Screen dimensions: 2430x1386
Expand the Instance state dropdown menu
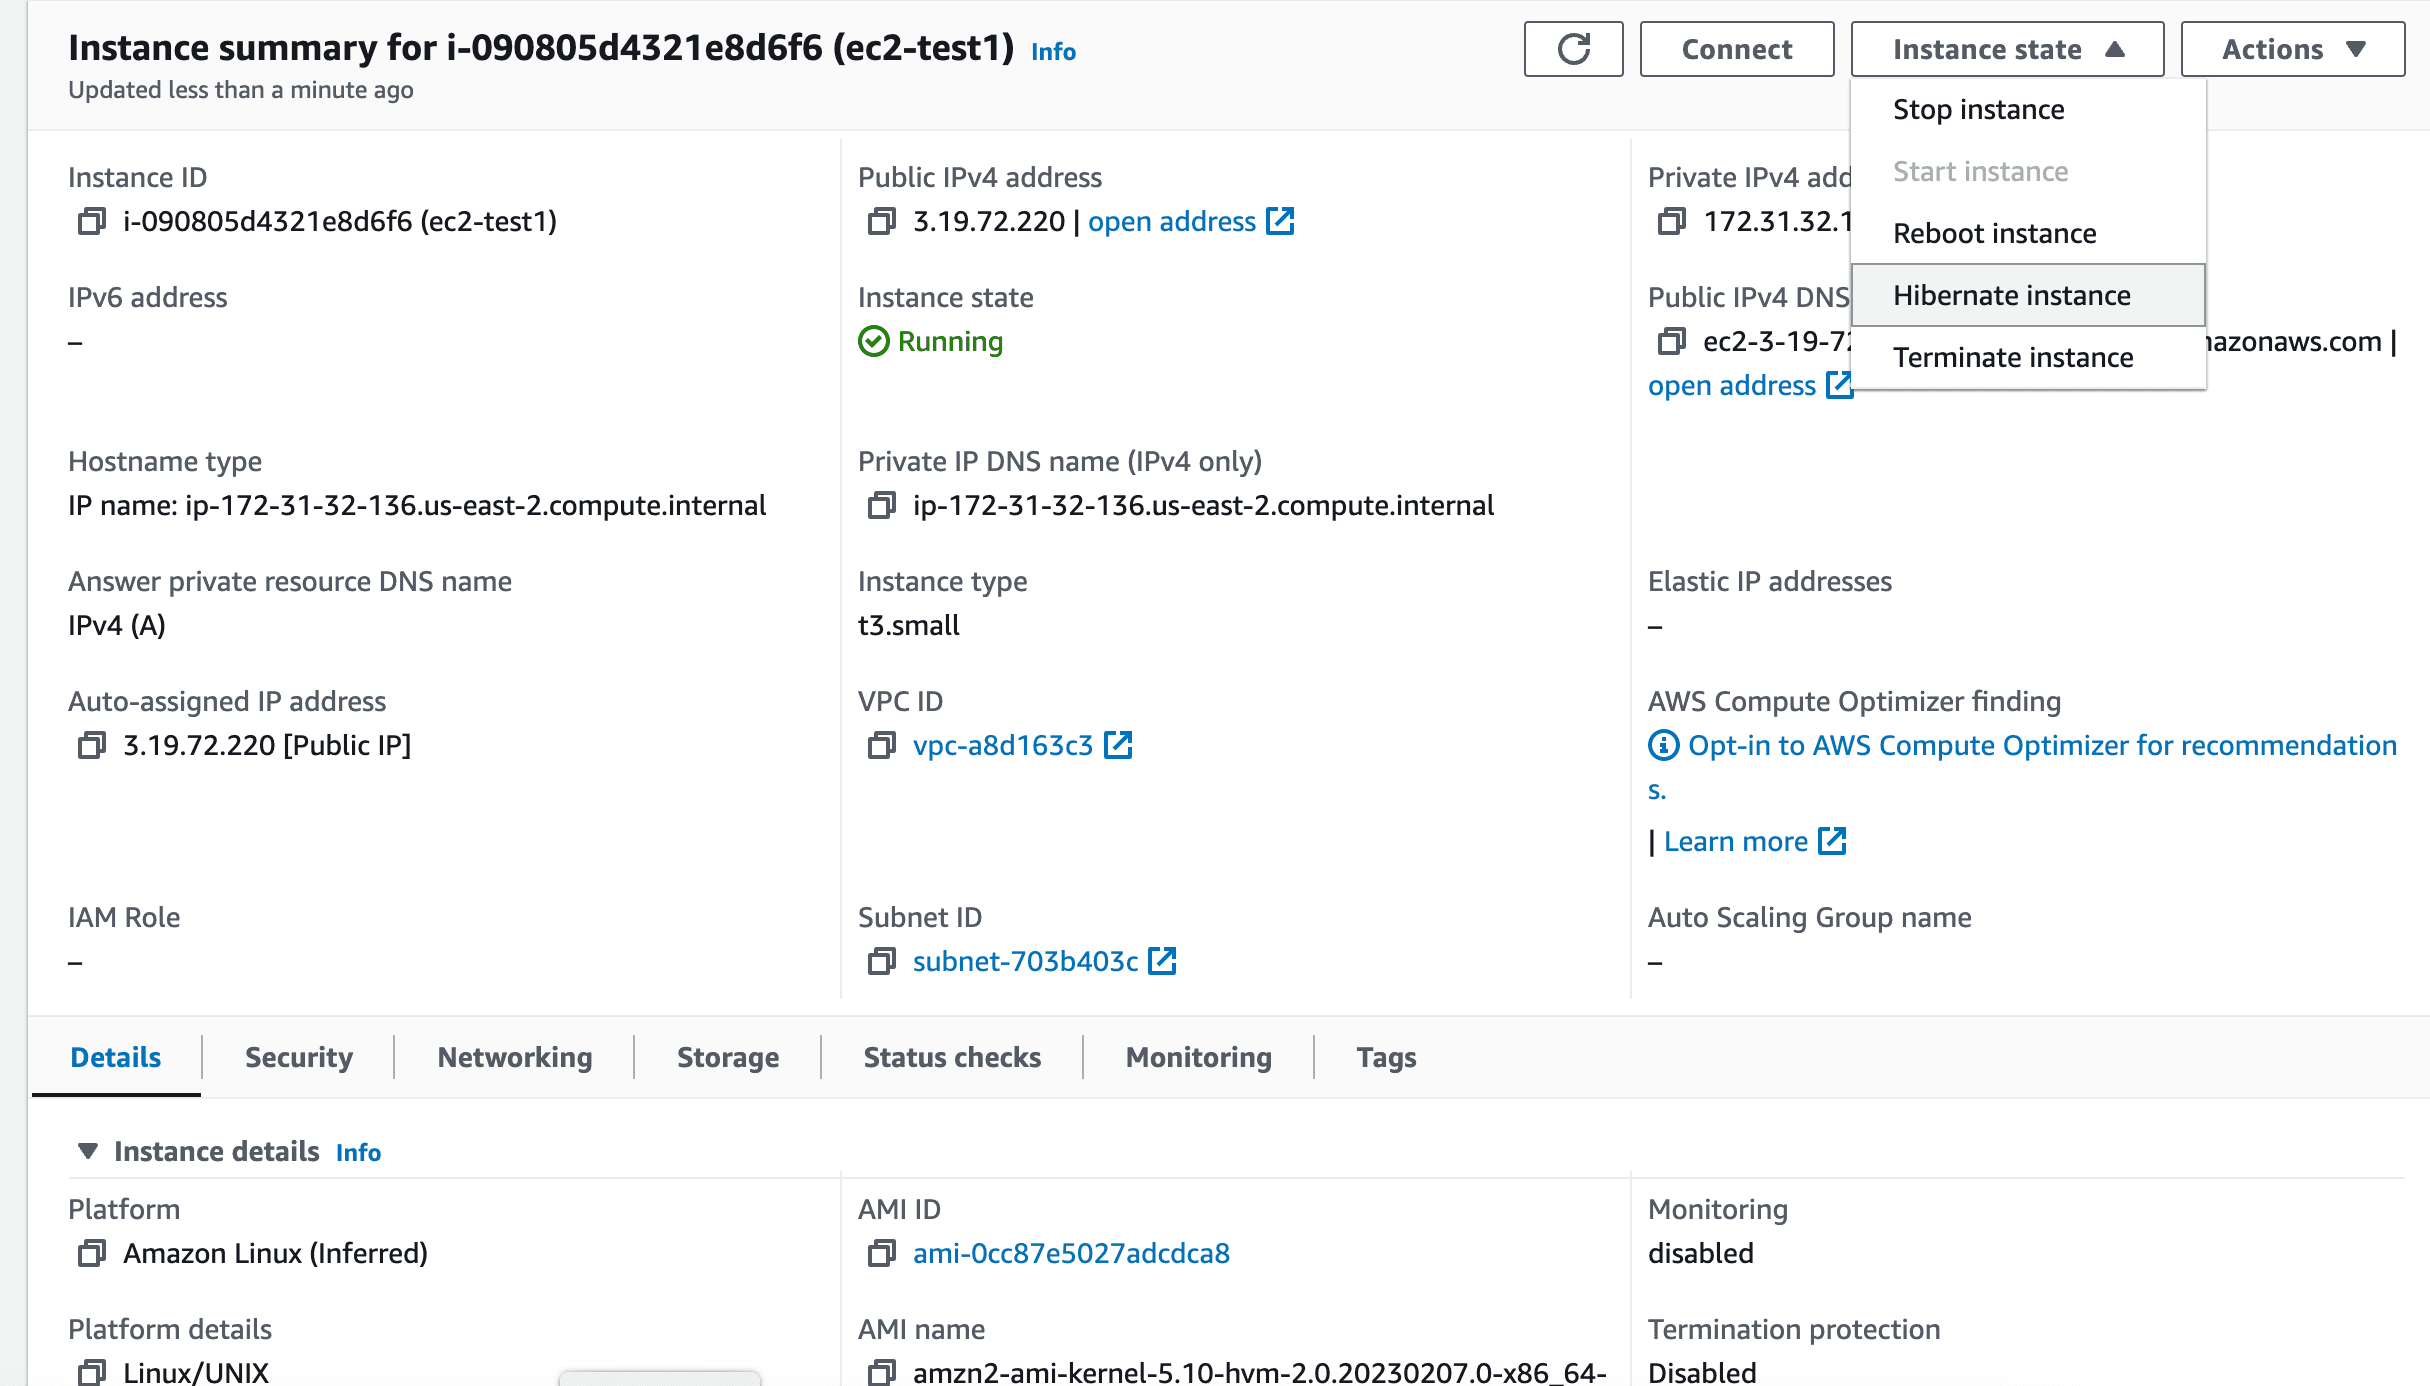[2004, 48]
